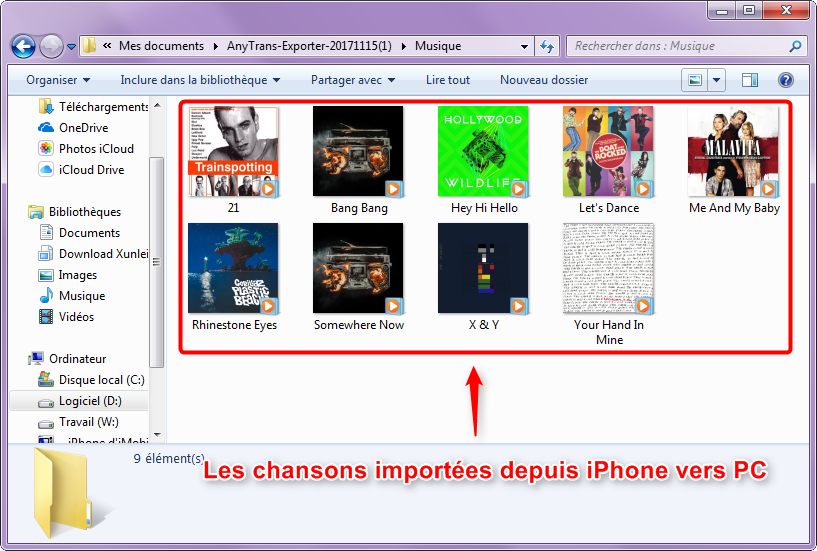Expand chevron after Mes documents in path
Viewport: 817px width, 551px height.
215,46
